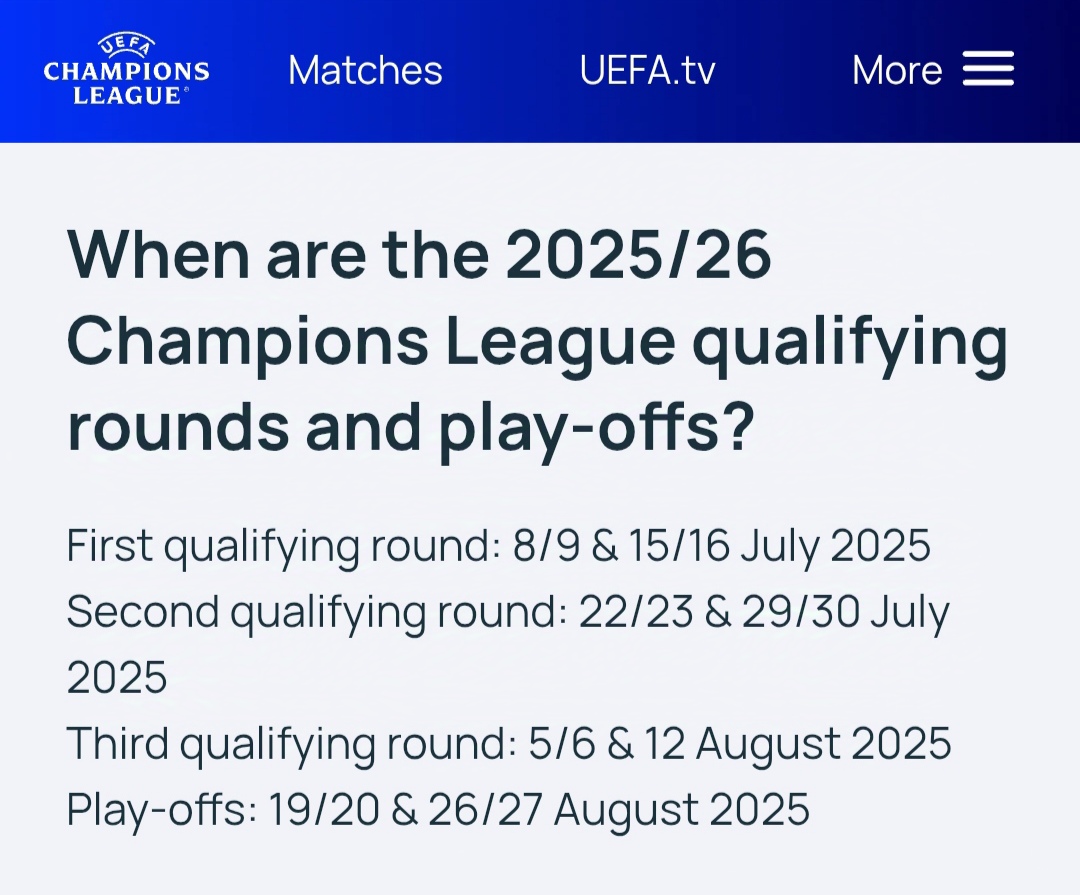The width and height of the screenshot is (1080, 895).
Task: Click the dates 19/20 & 26/27 August 2025
Action: (x=539, y=810)
